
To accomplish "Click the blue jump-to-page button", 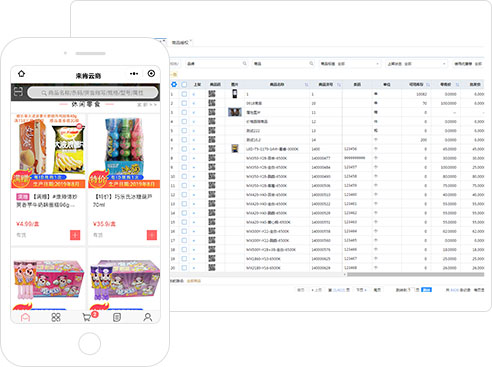I will tap(426, 290).
